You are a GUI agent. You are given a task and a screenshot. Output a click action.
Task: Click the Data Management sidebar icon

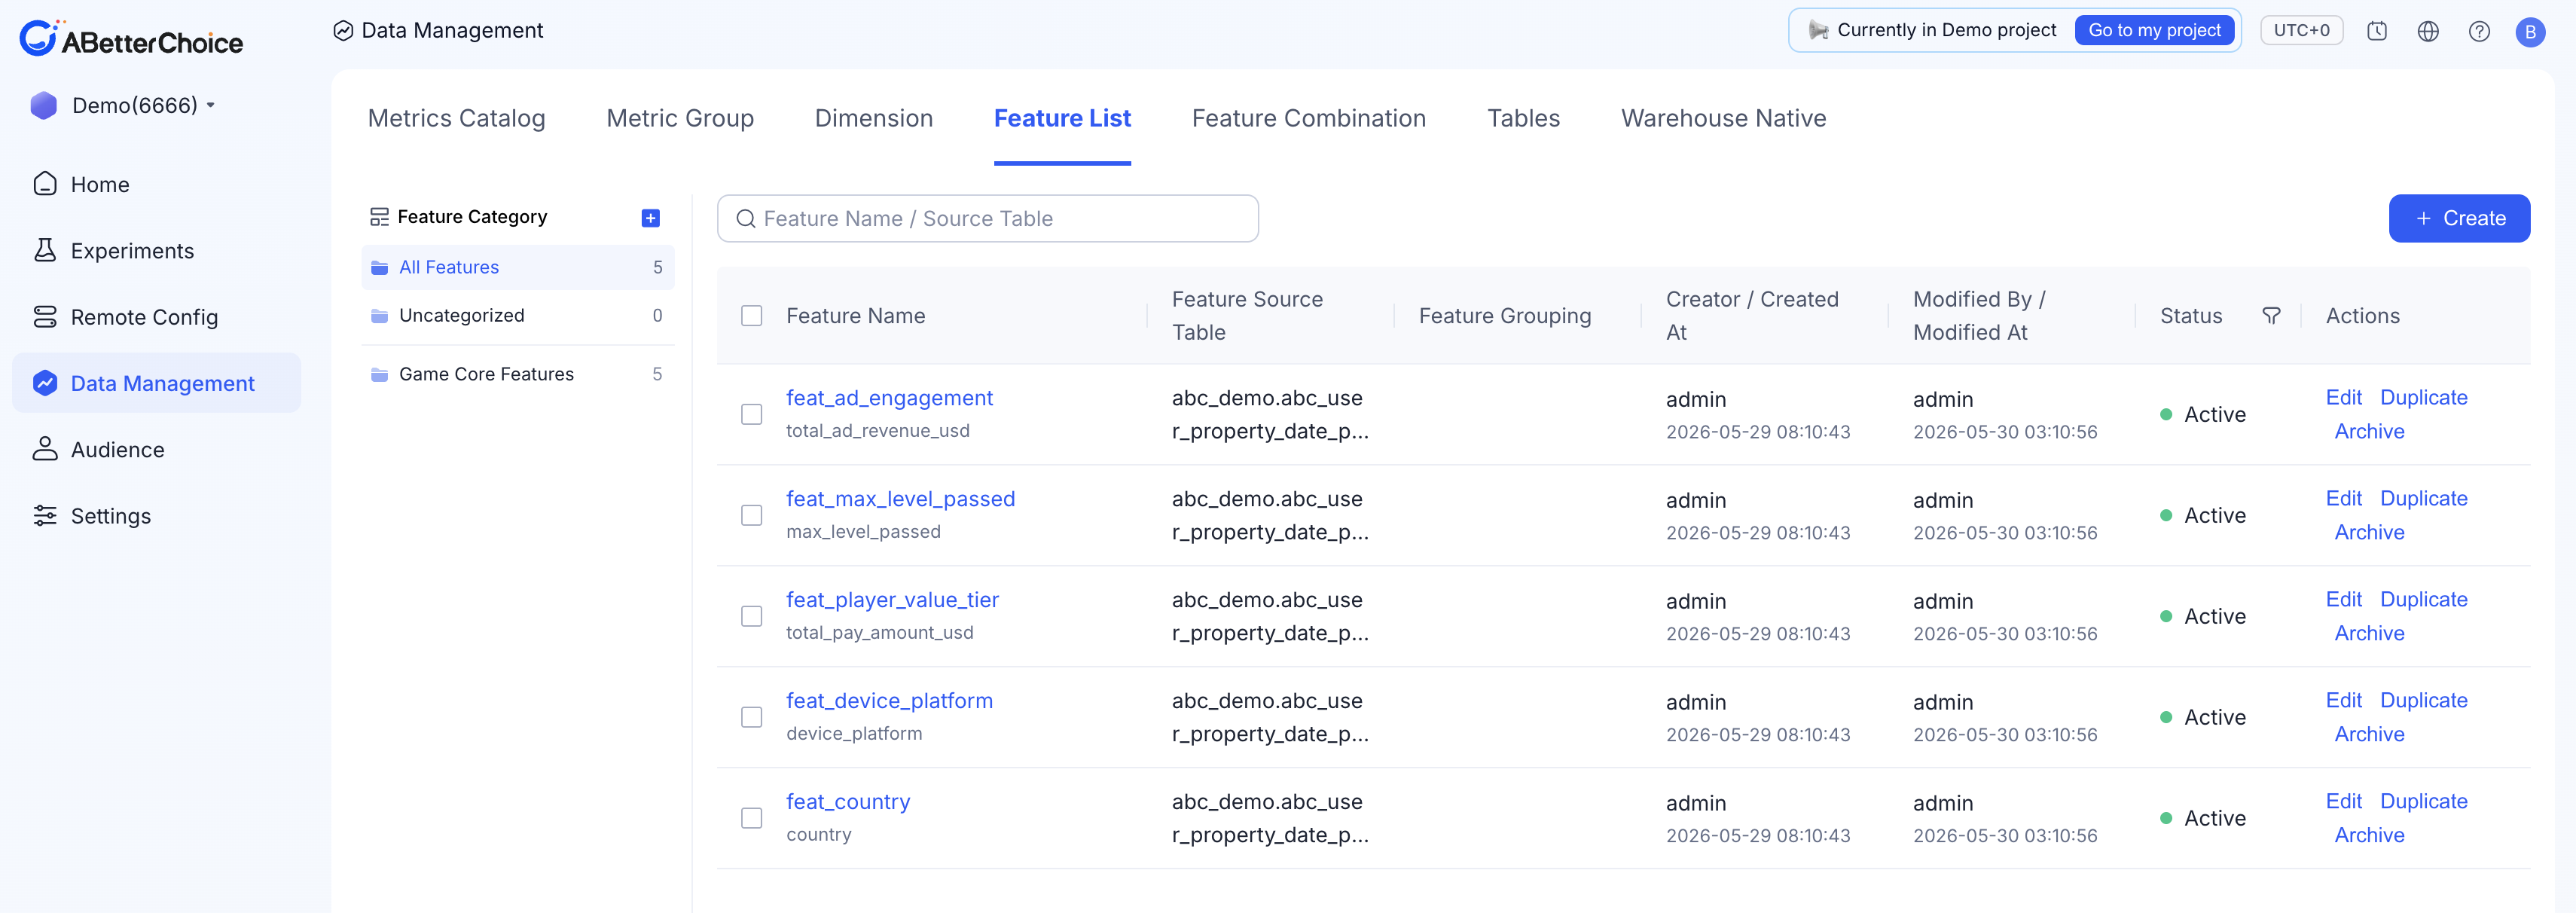(45, 383)
